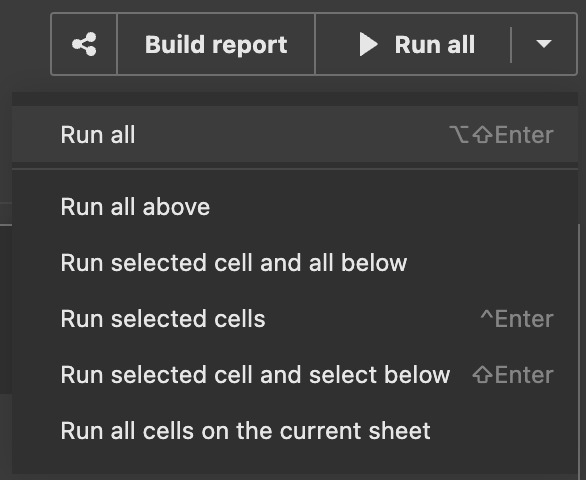Click the caret symbol before Enter for selected cells
This screenshot has height=480, width=586.
coord(487,315)
